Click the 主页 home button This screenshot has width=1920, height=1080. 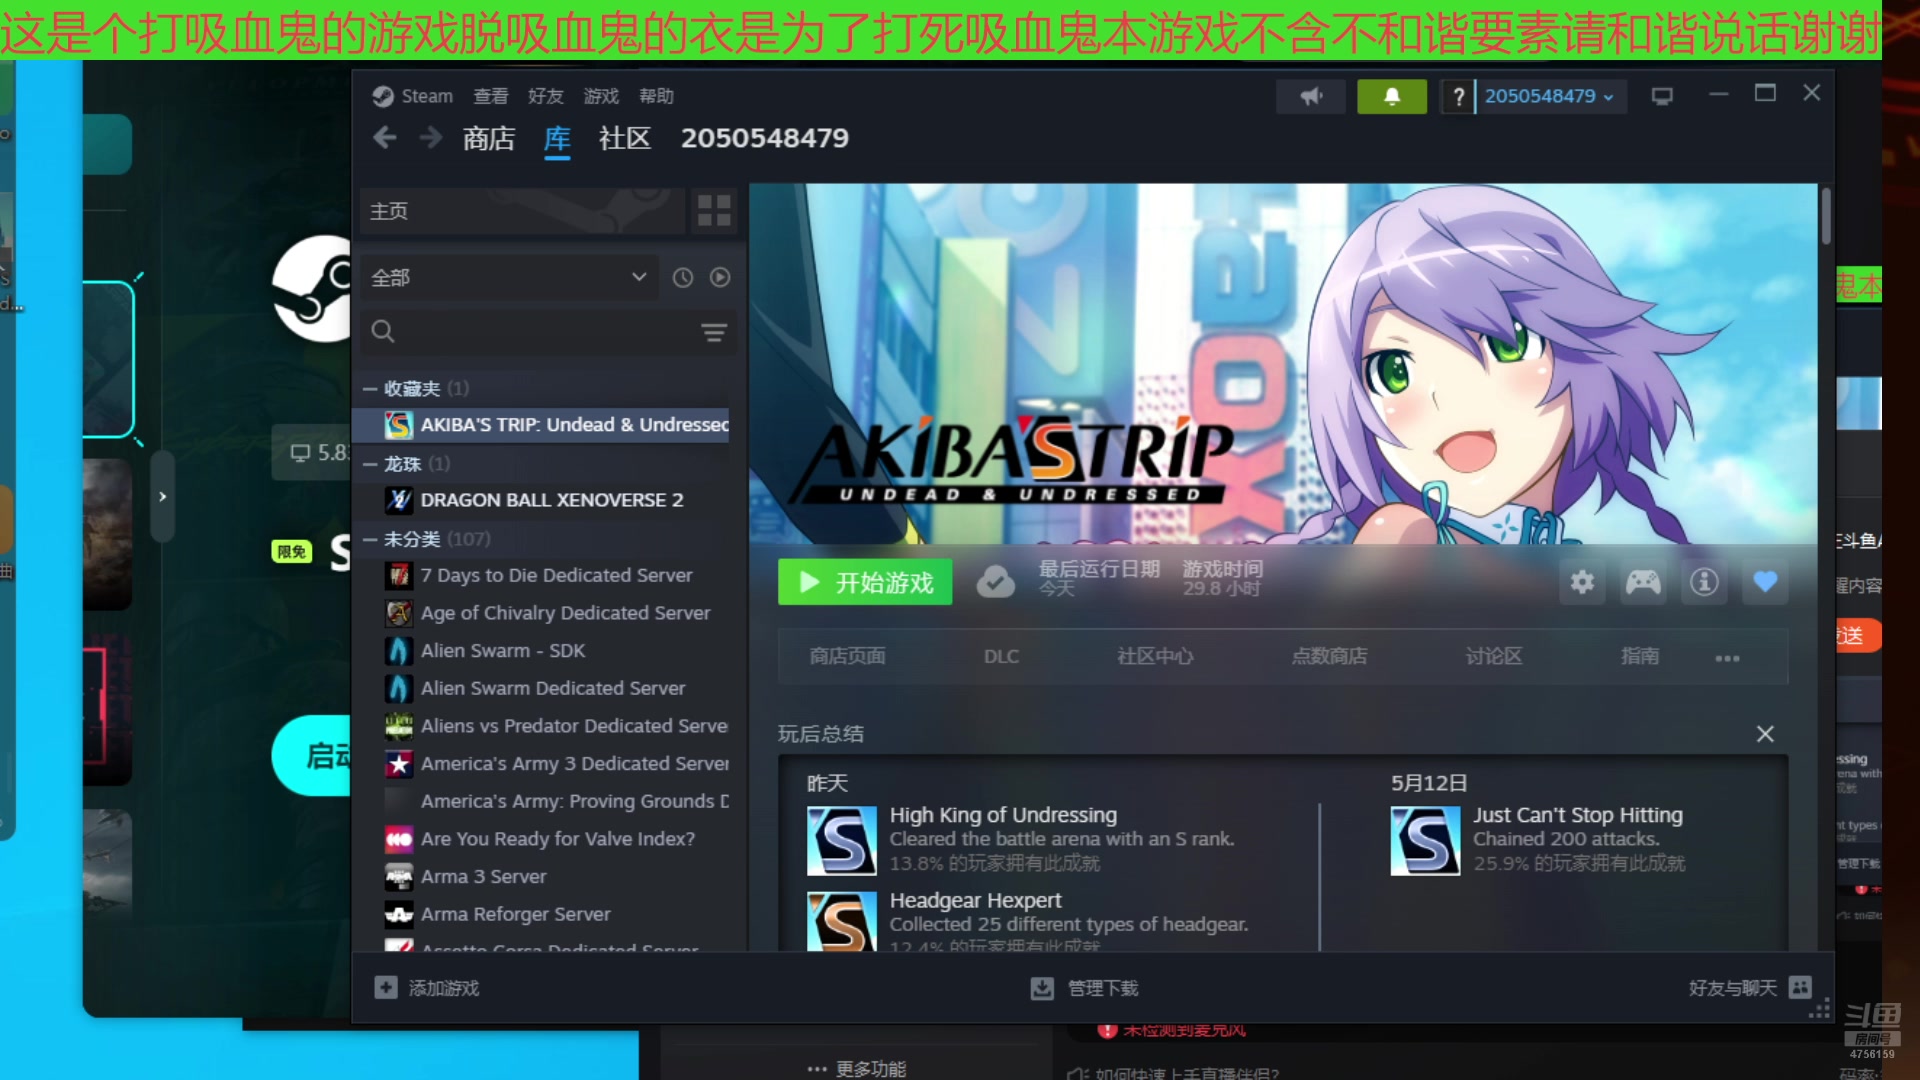[522, 211]
